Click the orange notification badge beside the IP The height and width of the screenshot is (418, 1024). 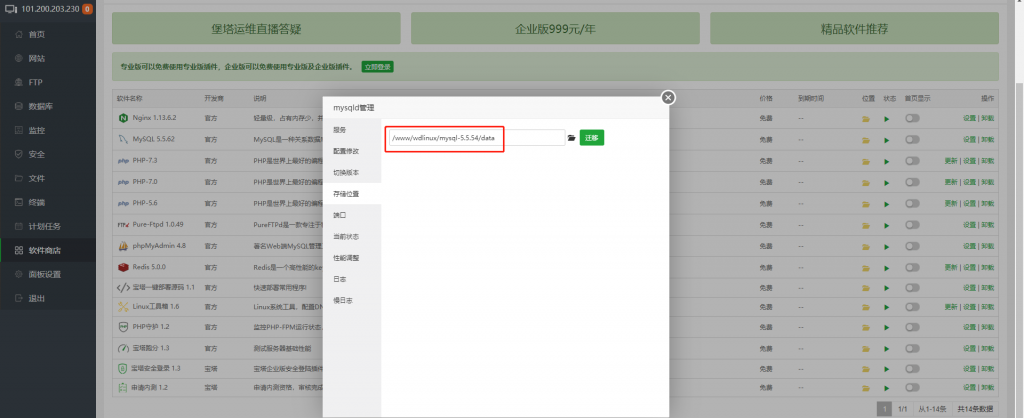click(x=87, y=9)
